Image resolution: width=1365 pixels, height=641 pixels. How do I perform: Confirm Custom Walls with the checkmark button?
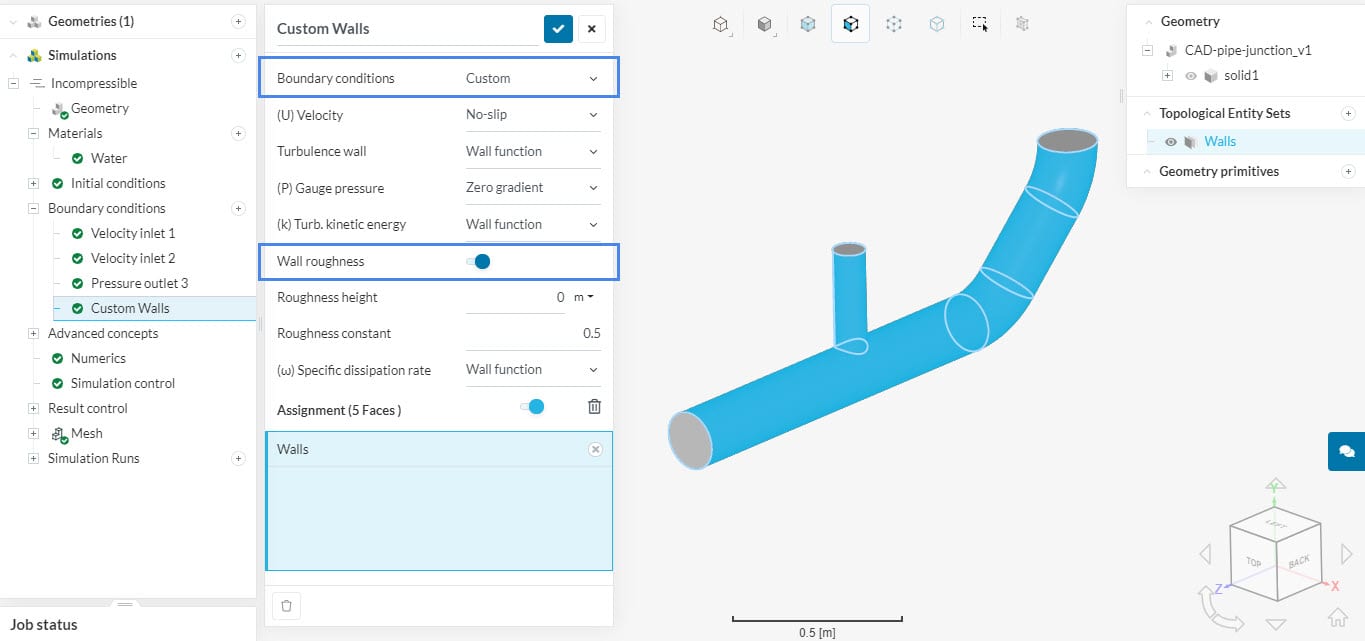coord(558,29)
